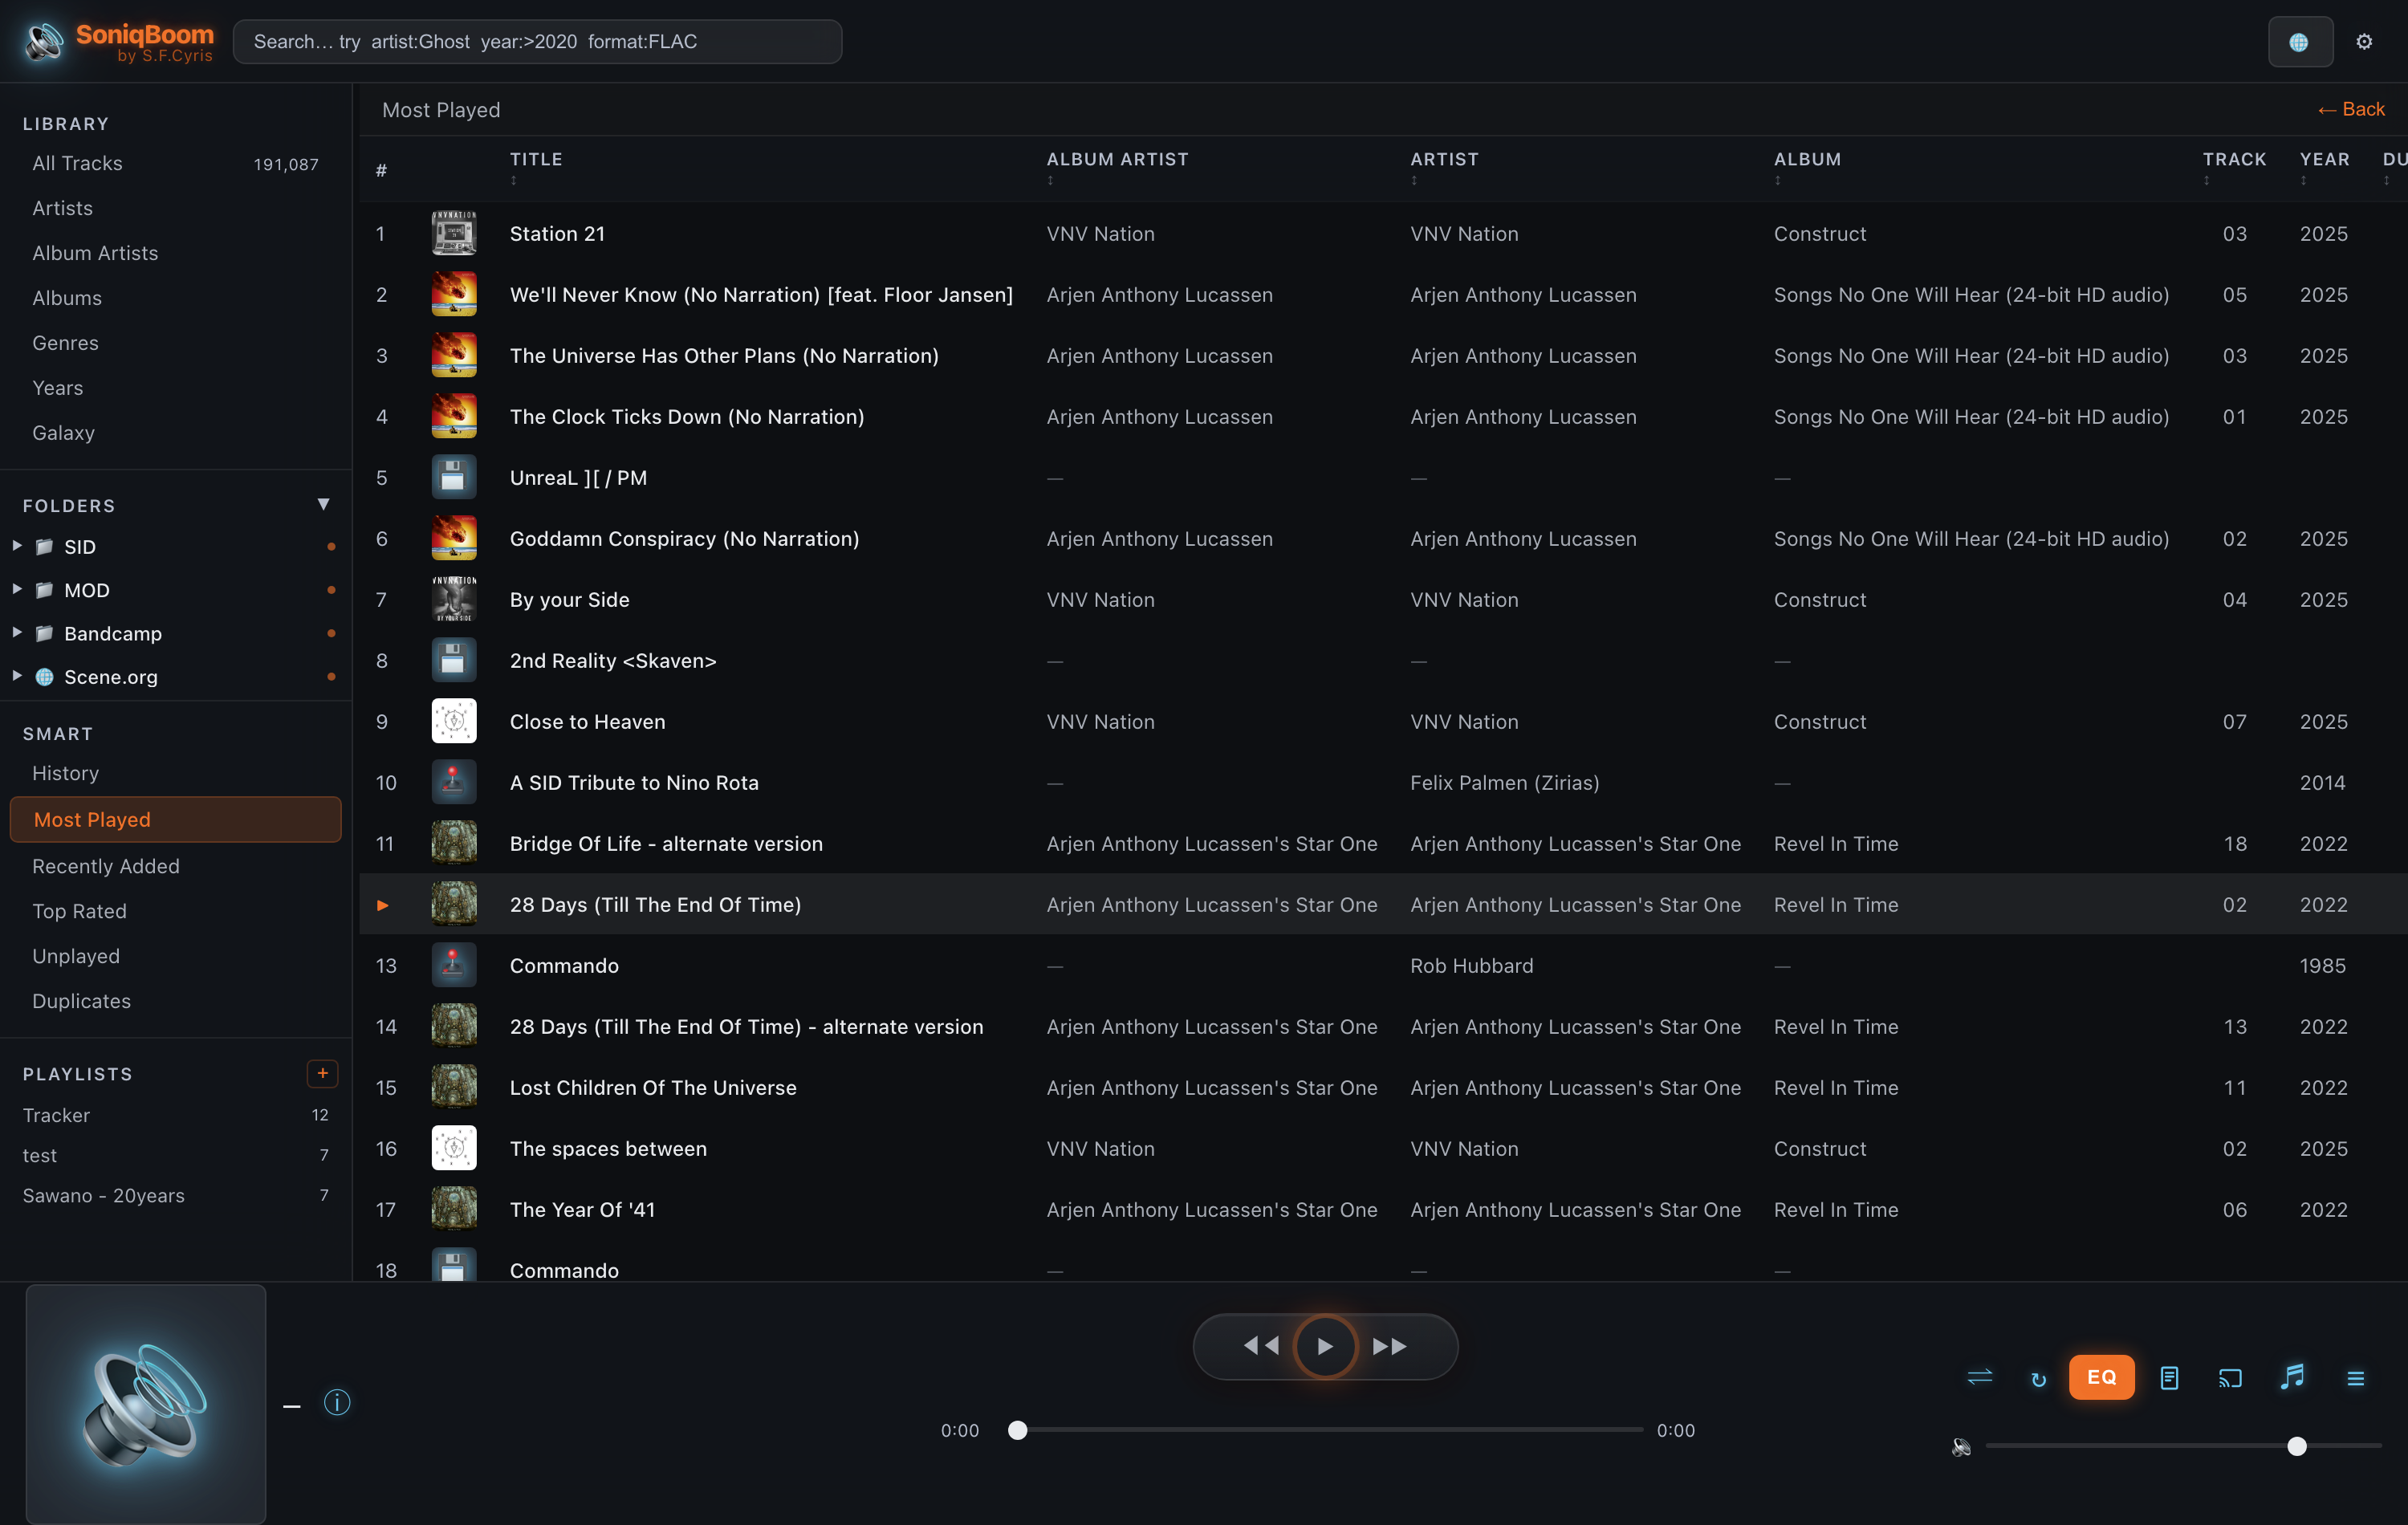Open the Album Artists view
This screenshot has height=1525, width=2408.
coord(176,253)
